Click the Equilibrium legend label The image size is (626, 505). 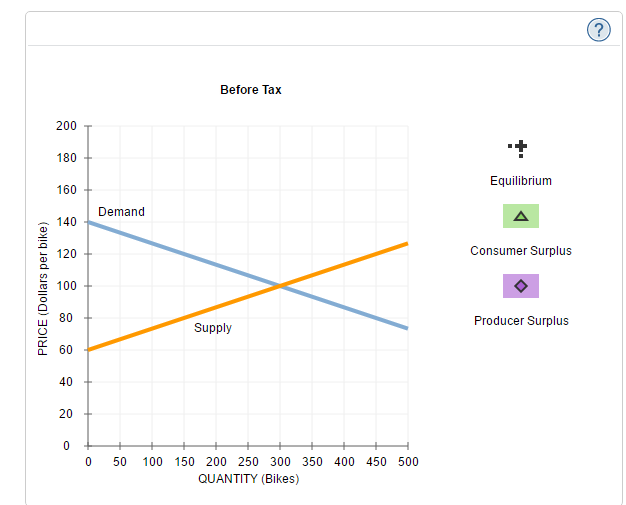point(520,181)
